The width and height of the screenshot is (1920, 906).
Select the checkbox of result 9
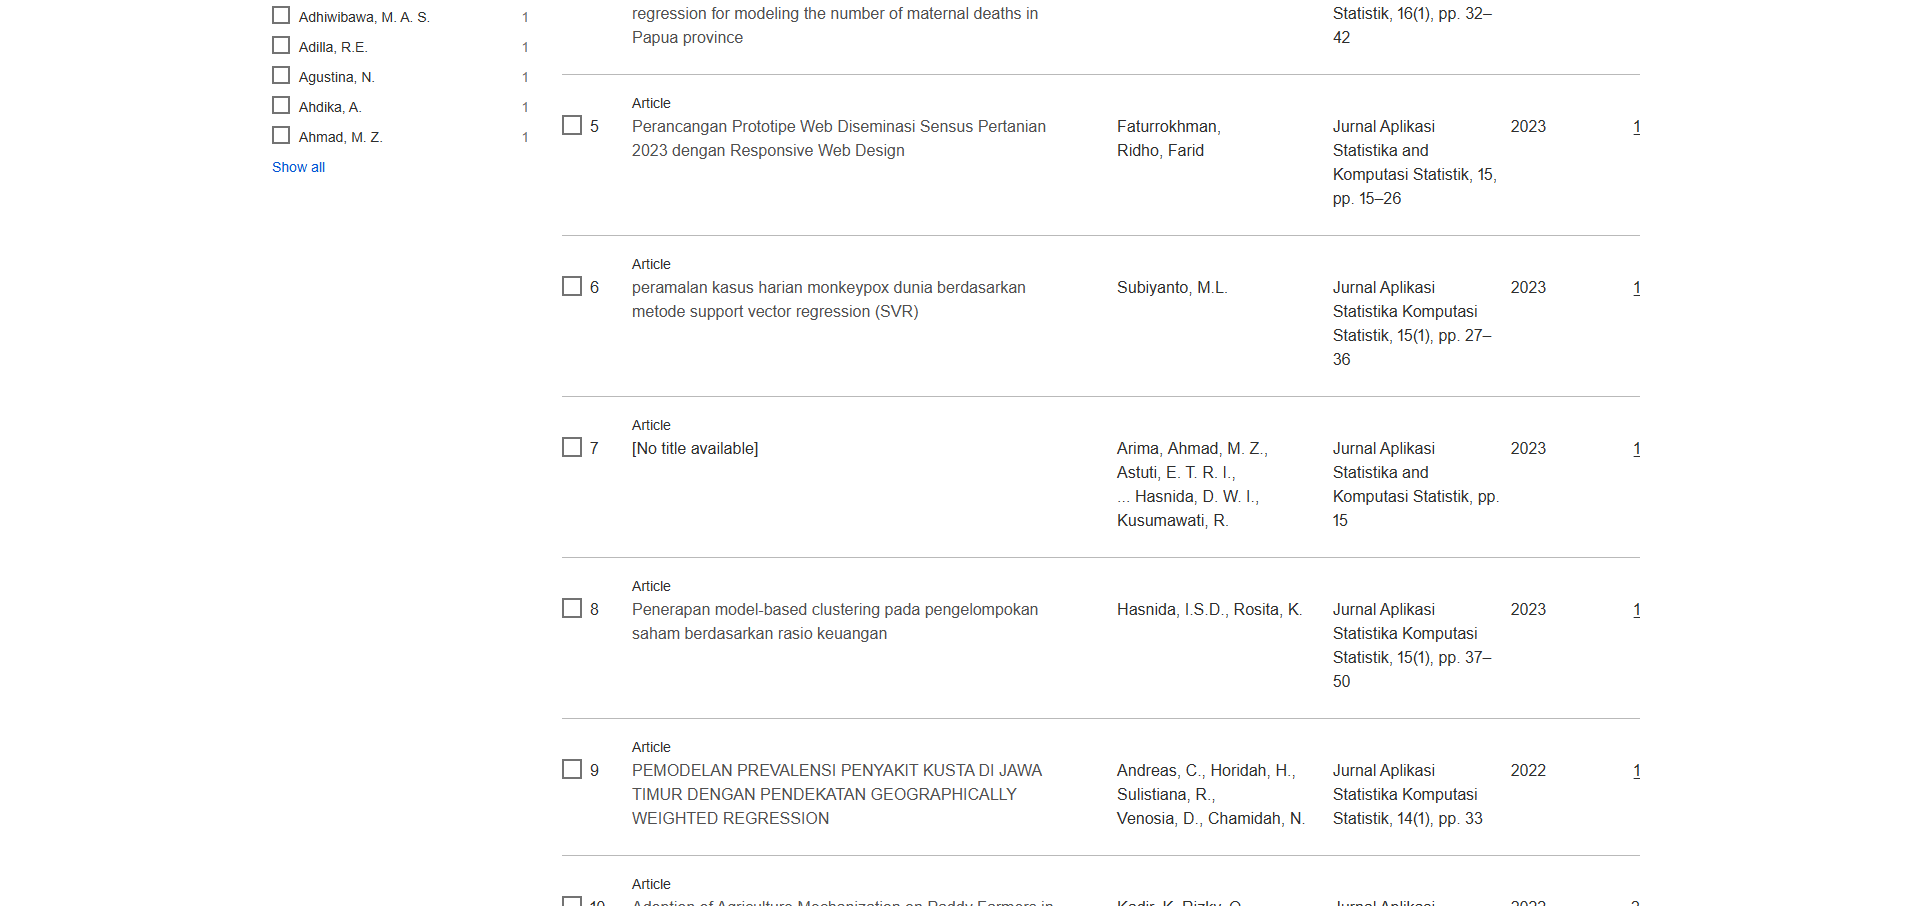point(572,770)
